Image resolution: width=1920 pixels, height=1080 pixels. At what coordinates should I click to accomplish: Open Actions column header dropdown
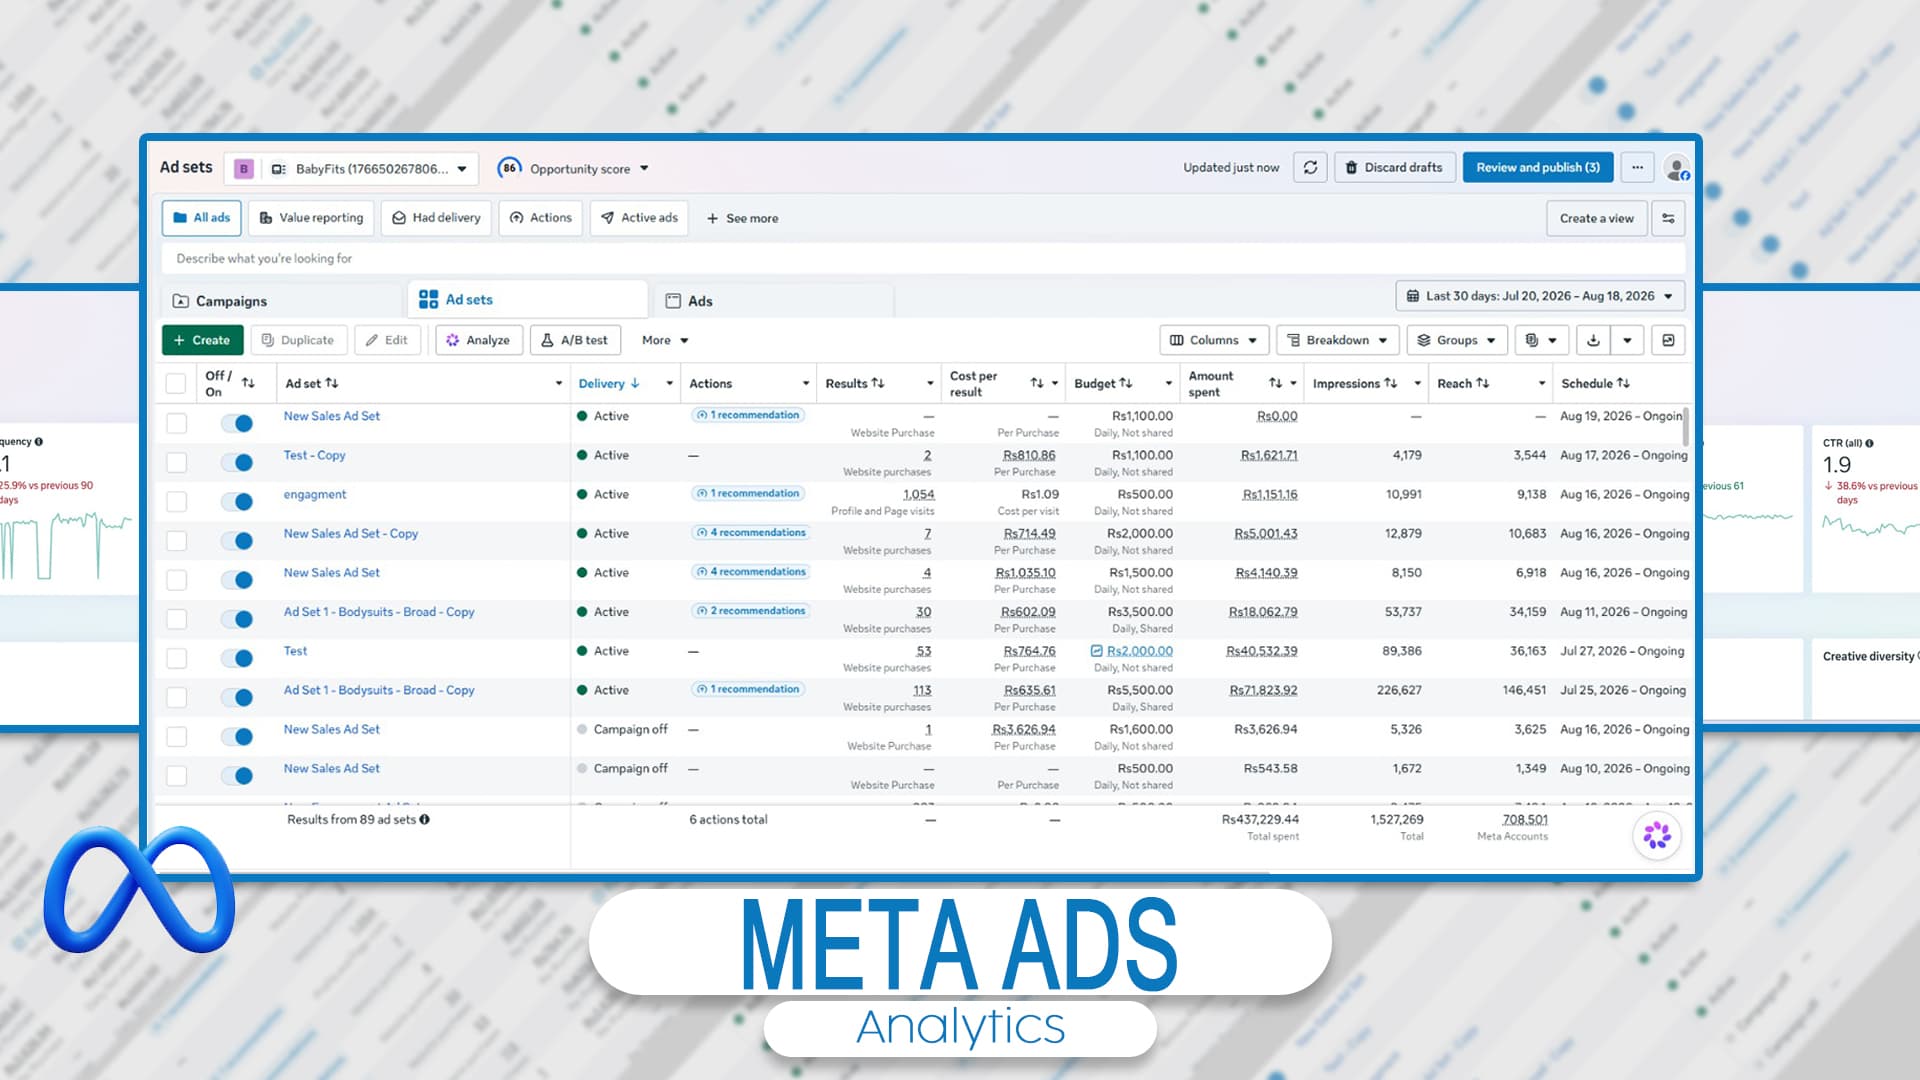(806, 383)
